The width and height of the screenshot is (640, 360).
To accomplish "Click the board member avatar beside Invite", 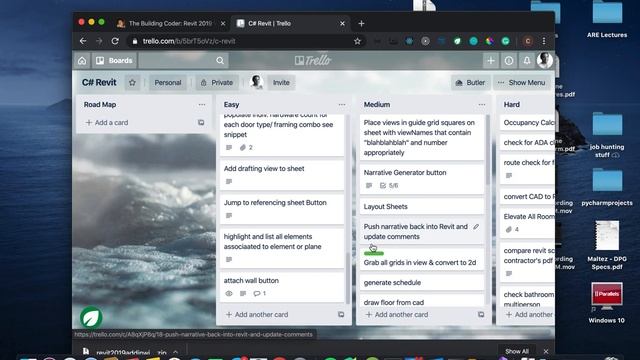I will click(x=256, y=82).
